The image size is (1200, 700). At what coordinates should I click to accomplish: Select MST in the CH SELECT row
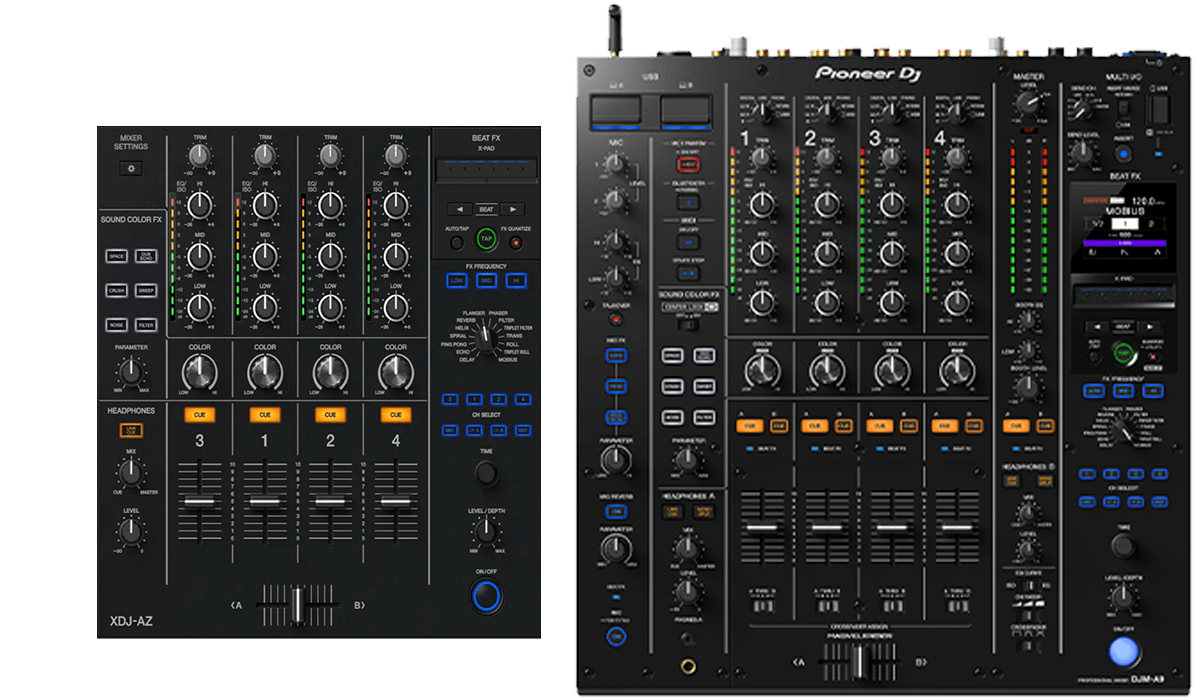point(523,430)
